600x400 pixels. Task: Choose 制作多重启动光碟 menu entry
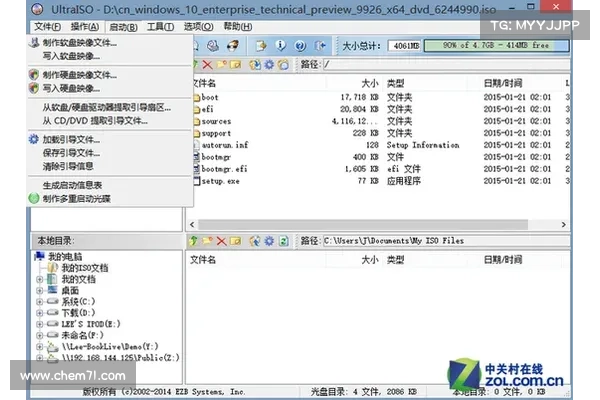click(x=110, y=199)
